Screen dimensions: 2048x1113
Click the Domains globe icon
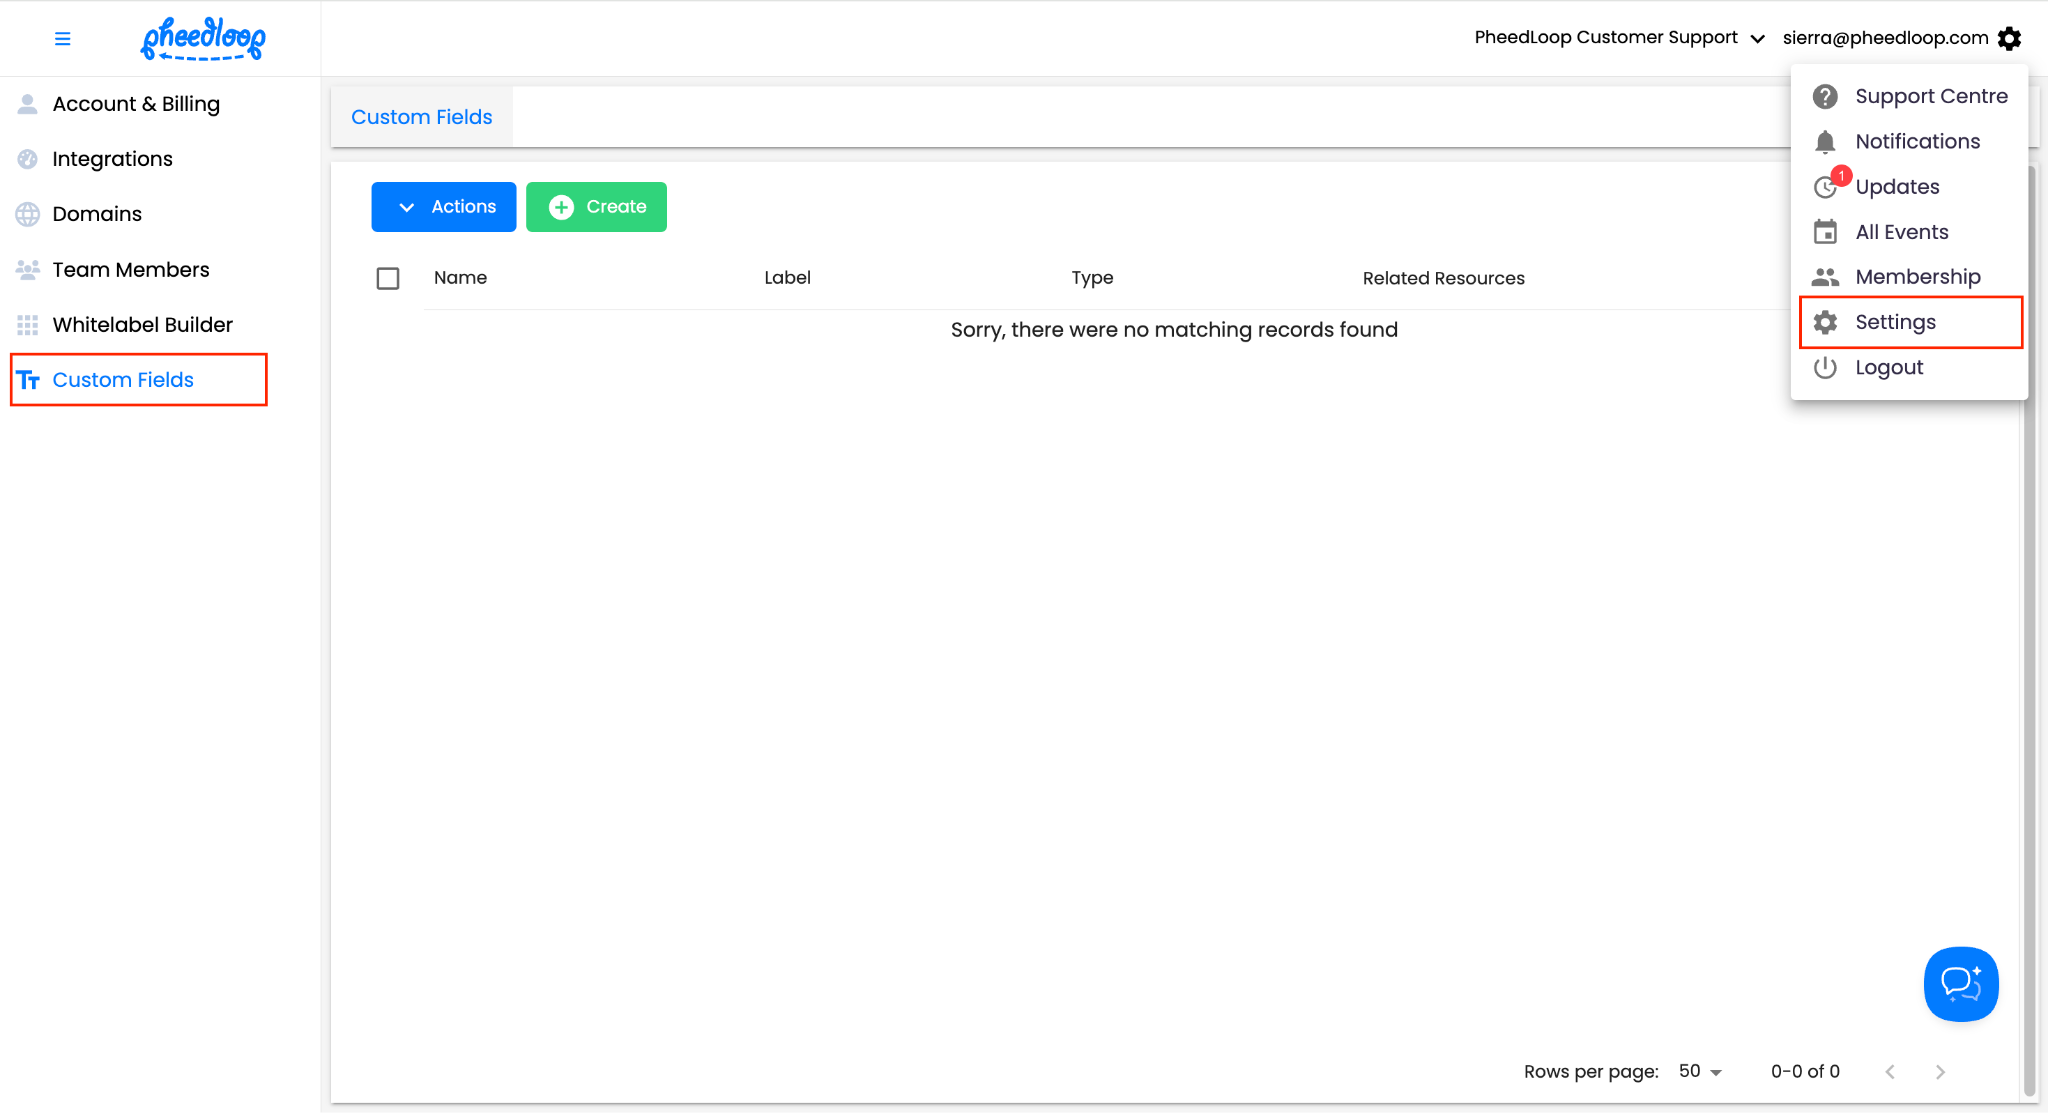(x=28, y=214)
